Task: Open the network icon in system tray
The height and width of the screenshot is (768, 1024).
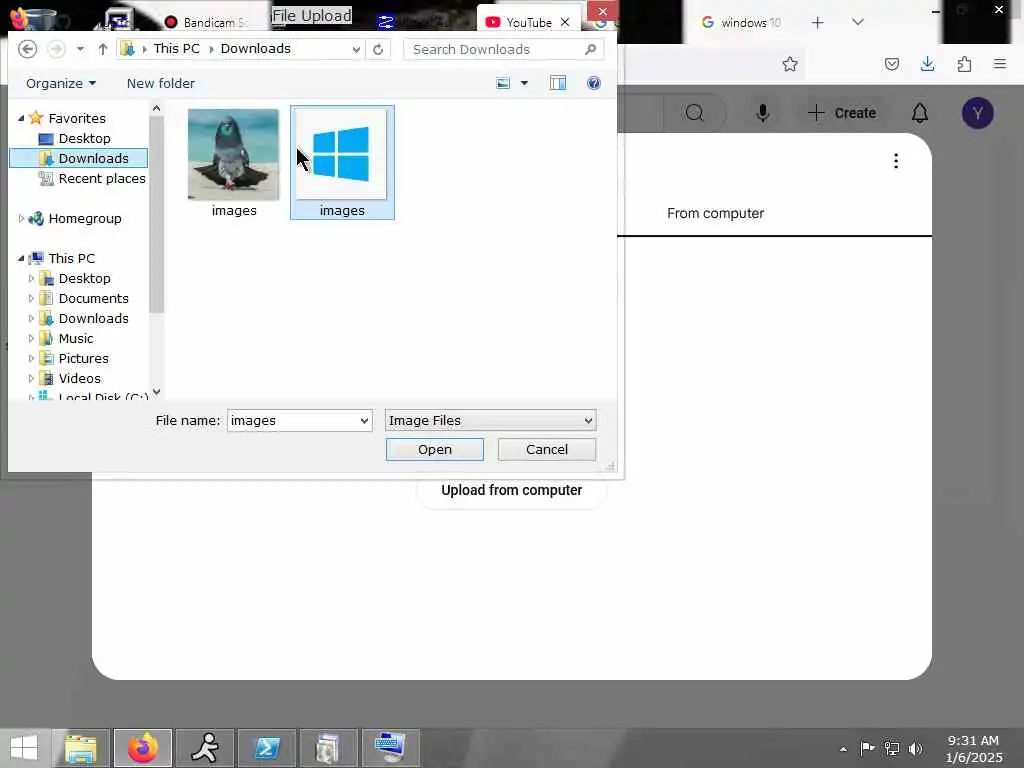Action: [x=891, y=748]
